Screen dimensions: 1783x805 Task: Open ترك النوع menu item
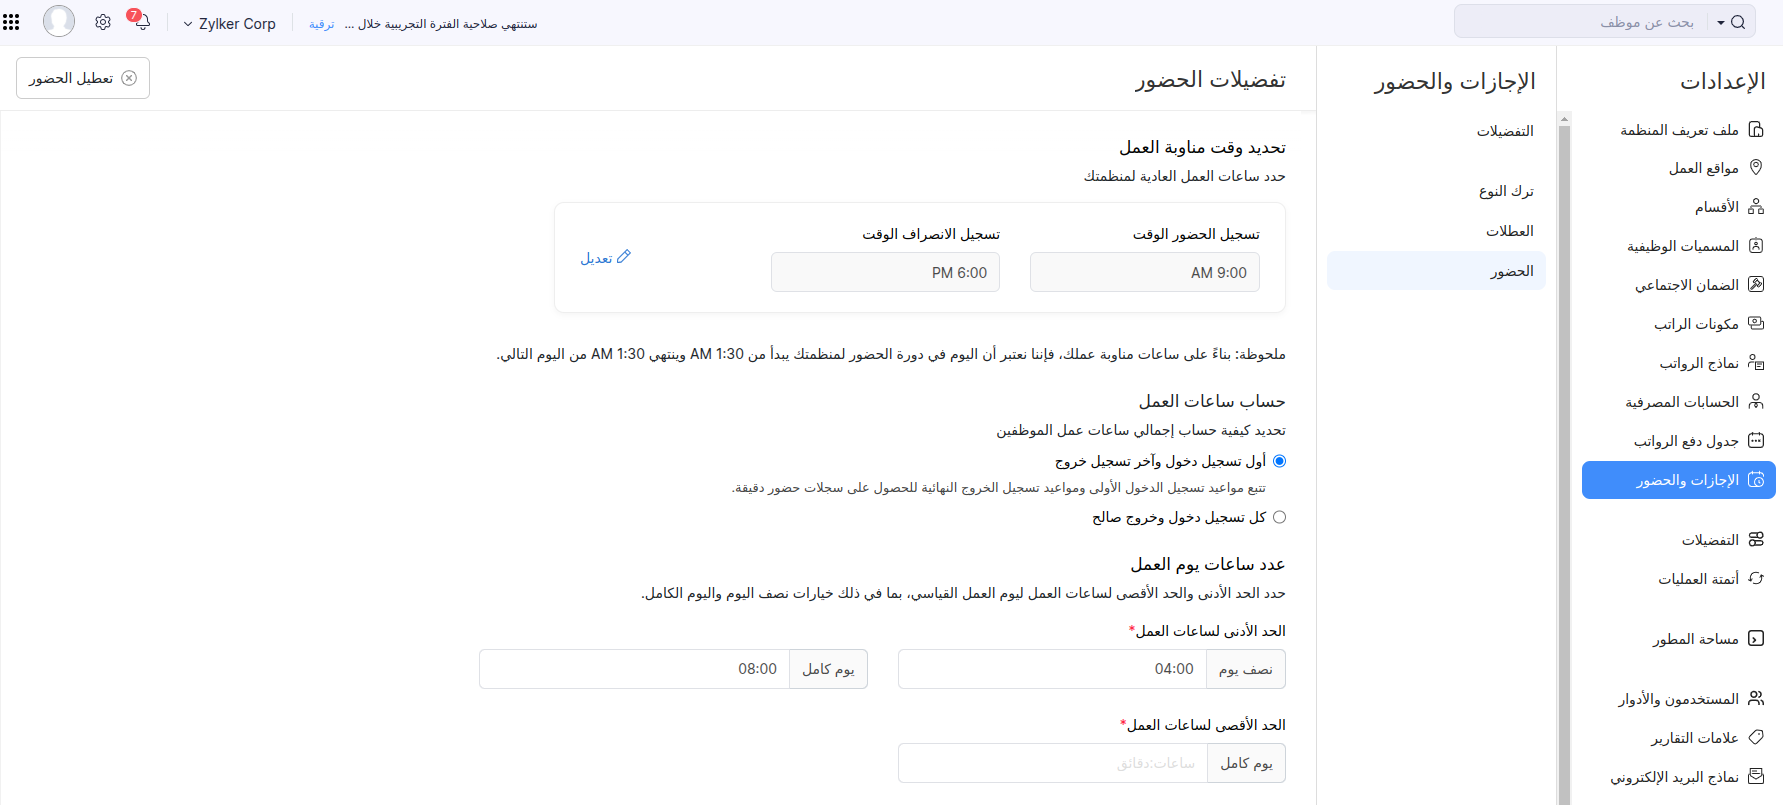(x=1506, y=191)
